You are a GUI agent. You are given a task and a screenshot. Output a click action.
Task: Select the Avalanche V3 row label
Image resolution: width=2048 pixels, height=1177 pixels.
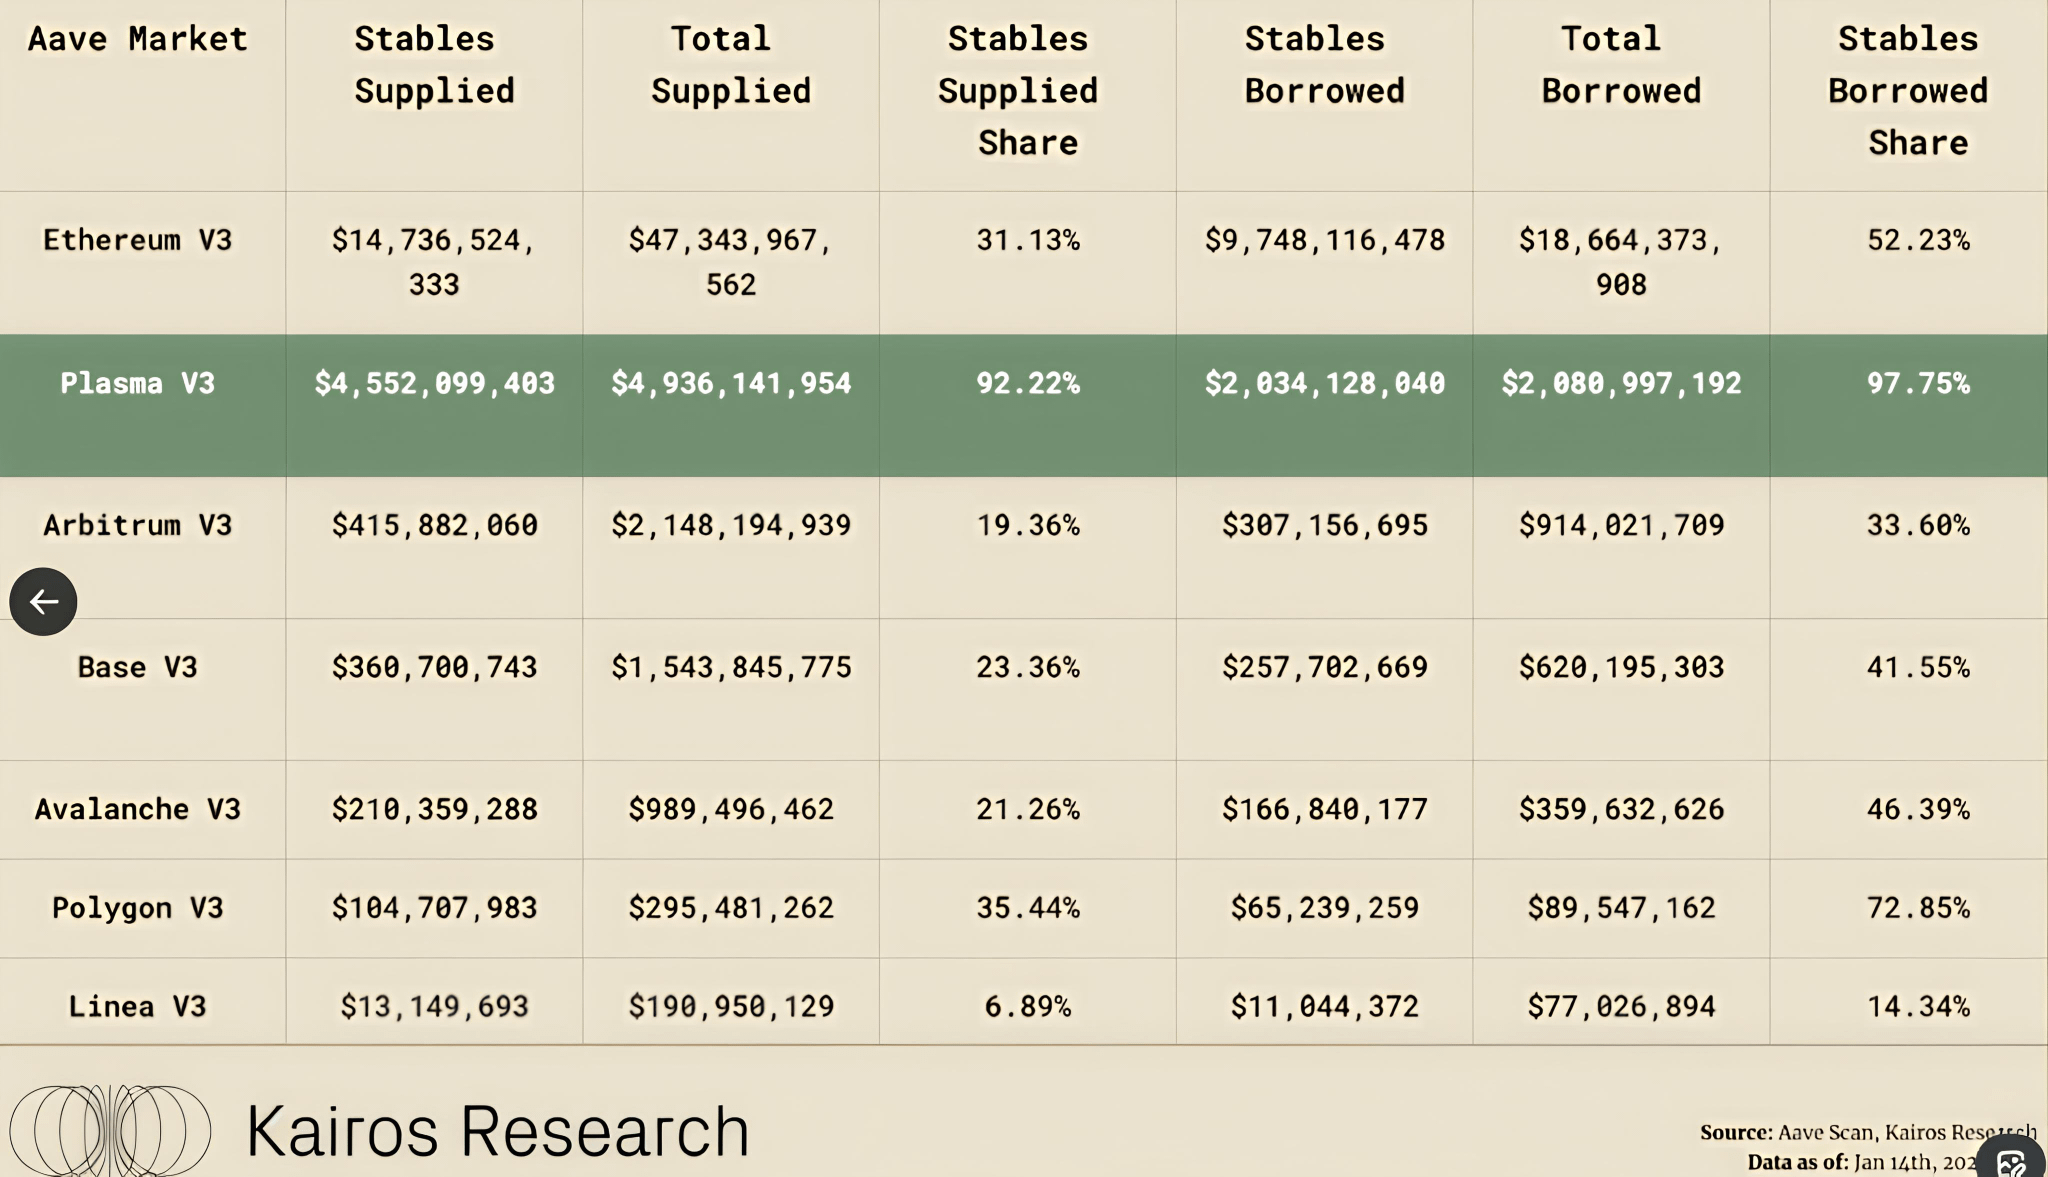pyautogui.click(x=138, y=809)
